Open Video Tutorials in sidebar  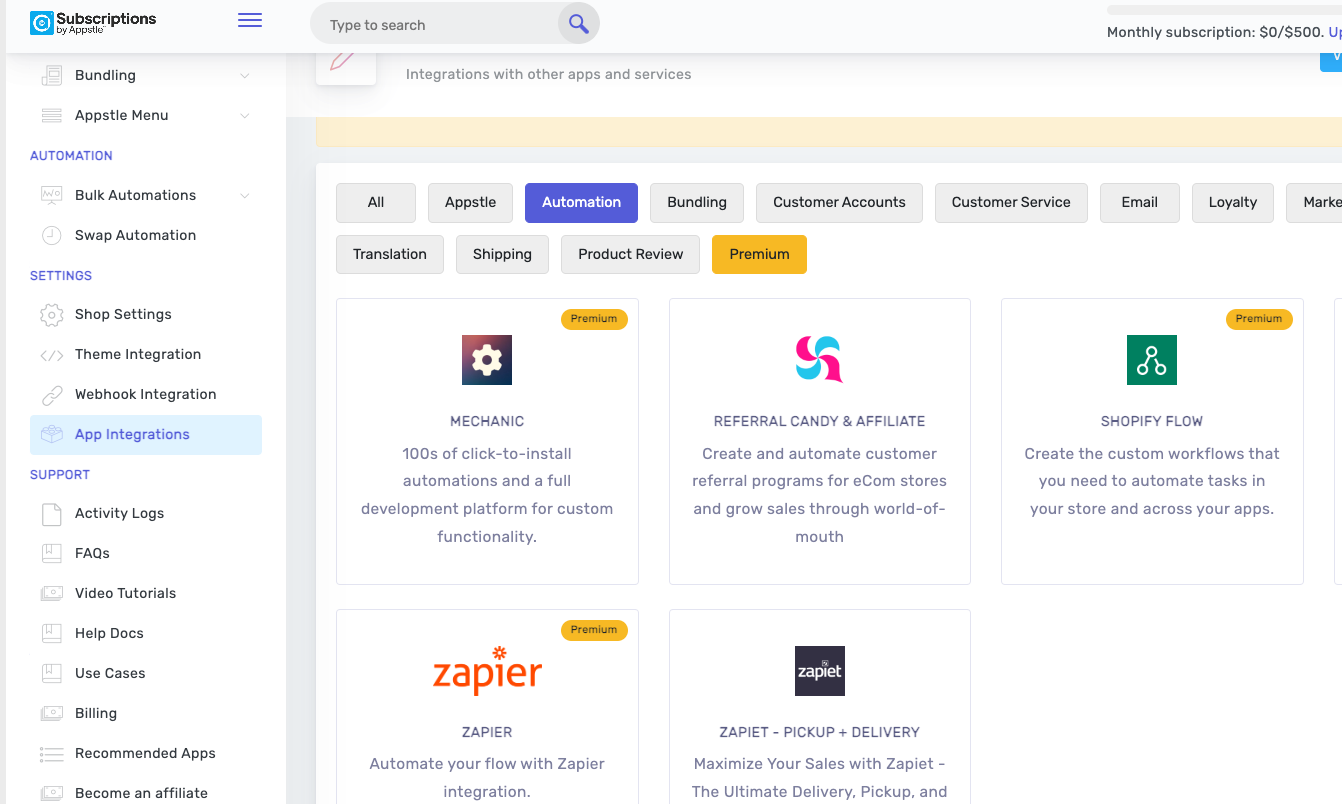125,594
